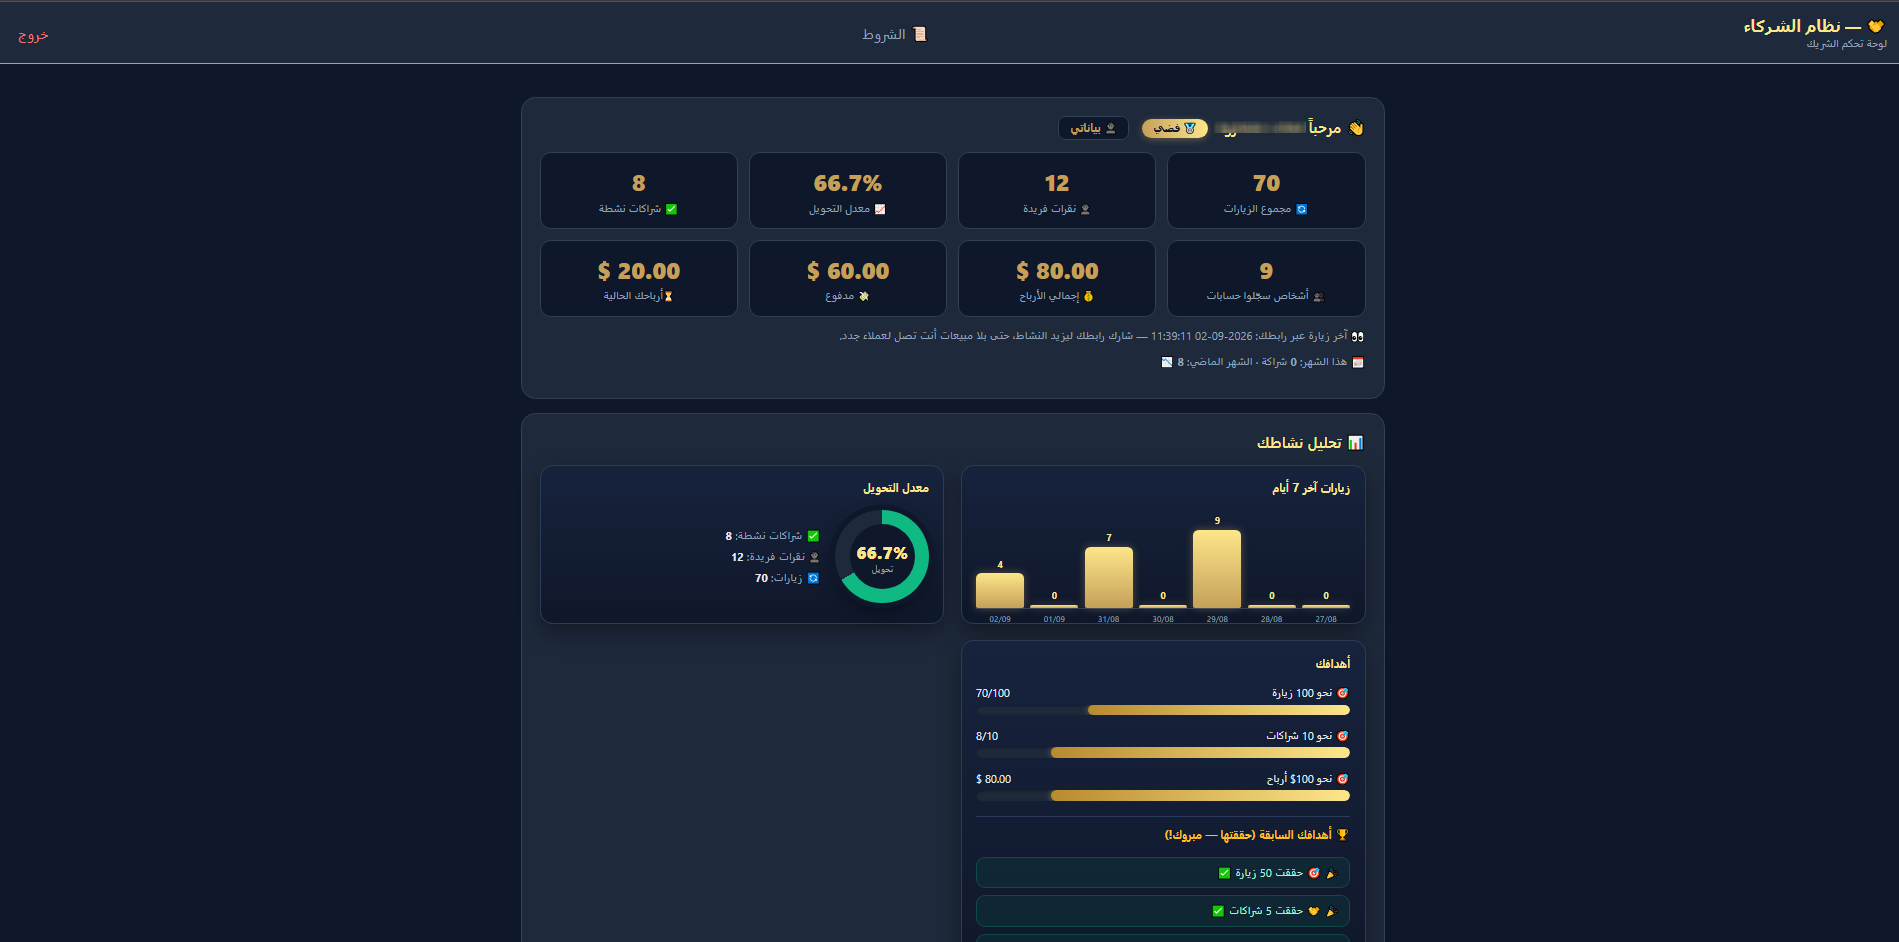Click the إجمالي الأرباح $ 80.00 card
Screen dimensions: 1899x942
point(1057,278)
